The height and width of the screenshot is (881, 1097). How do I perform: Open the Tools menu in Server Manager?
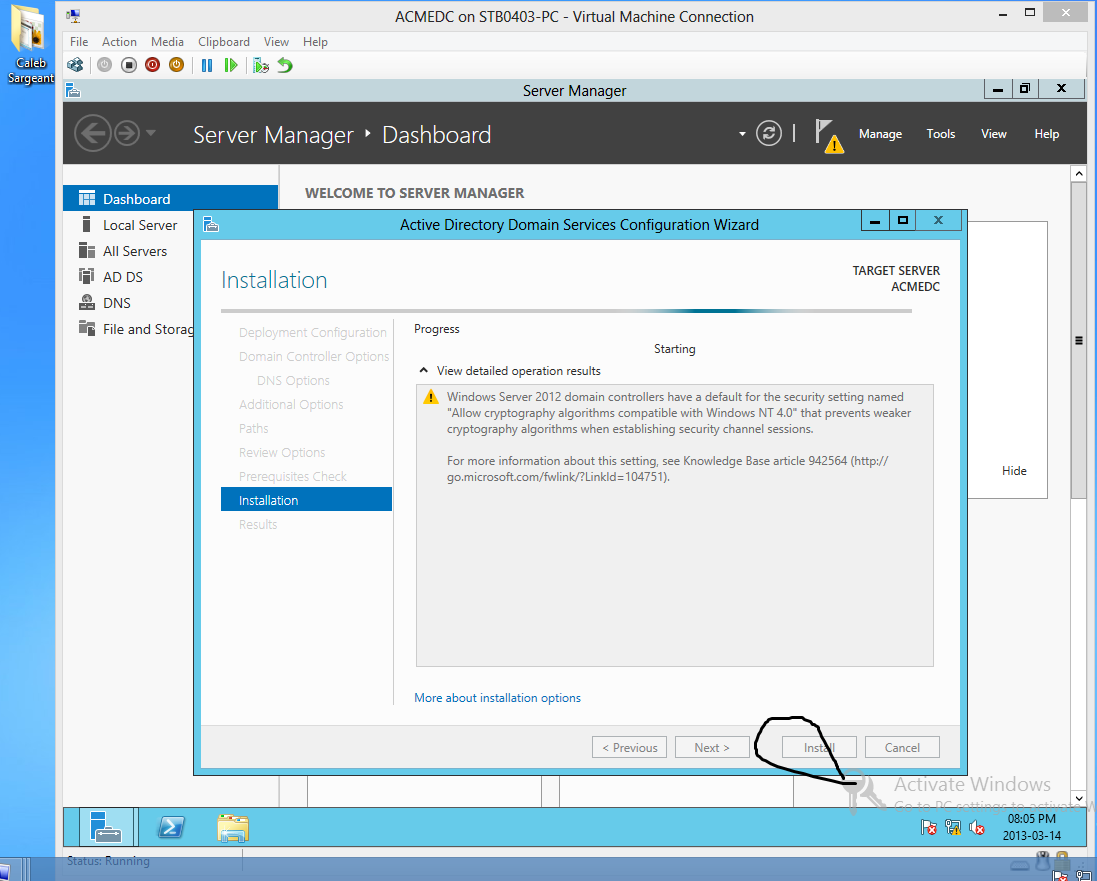pyautogui.click(x=940, y=134)
